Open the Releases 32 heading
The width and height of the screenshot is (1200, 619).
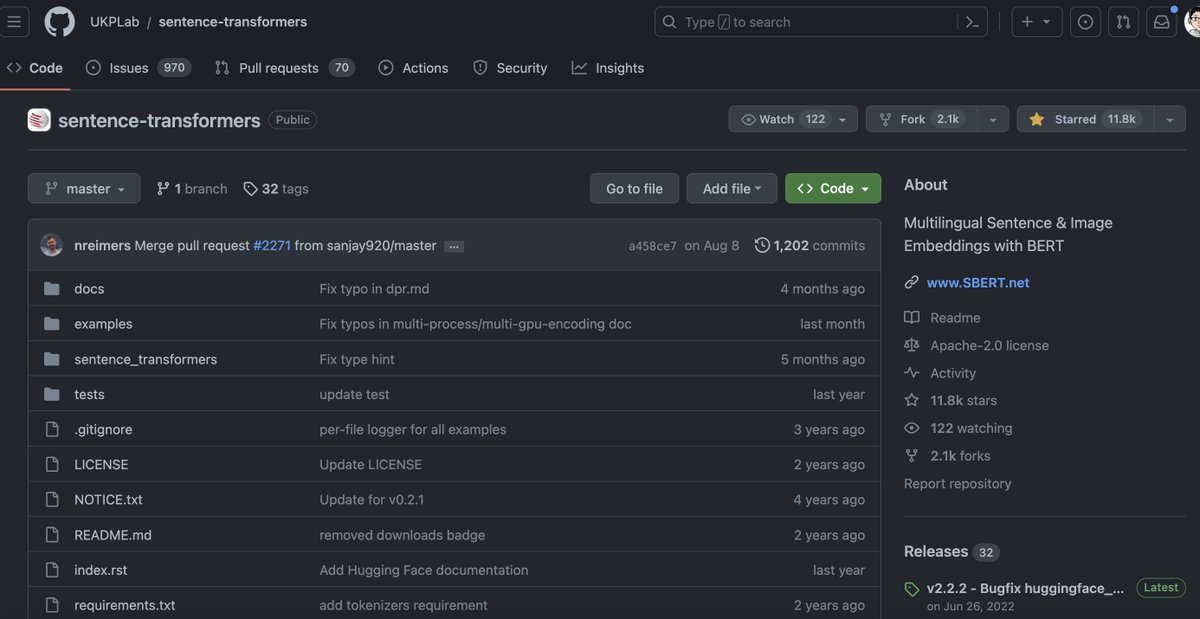[x=951, y=552]
